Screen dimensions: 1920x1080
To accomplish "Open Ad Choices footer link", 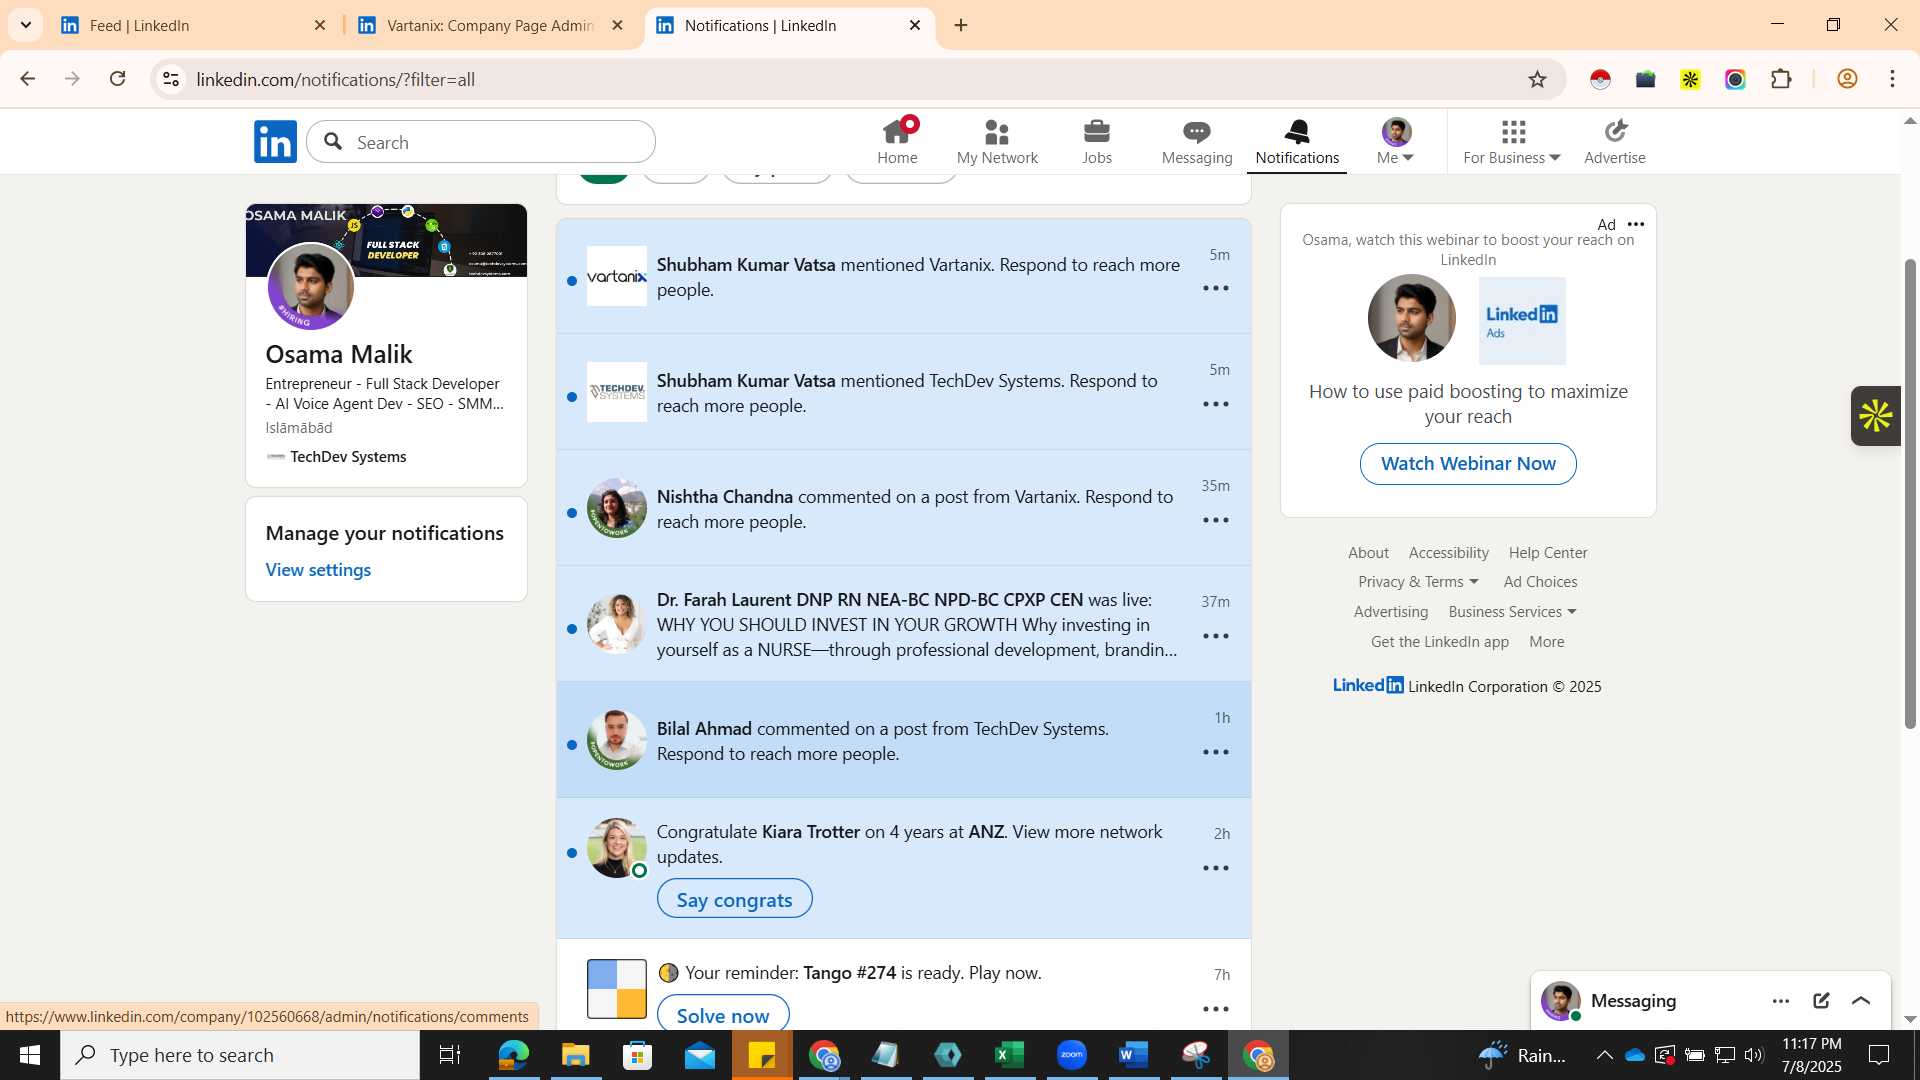I will pos(1540,582).
